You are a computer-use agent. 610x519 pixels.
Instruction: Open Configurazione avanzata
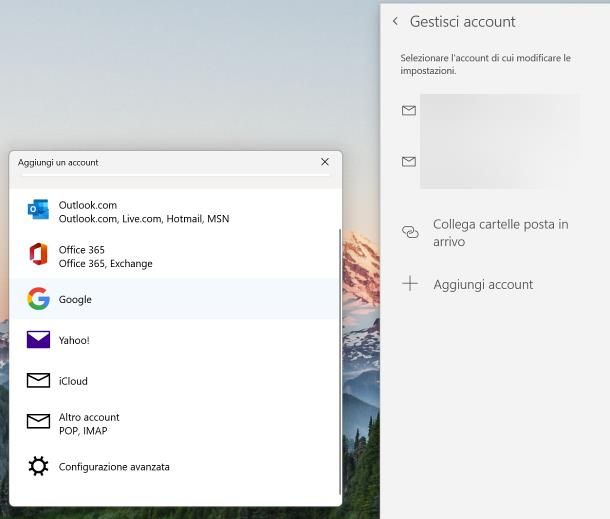(x=174, y=466)
